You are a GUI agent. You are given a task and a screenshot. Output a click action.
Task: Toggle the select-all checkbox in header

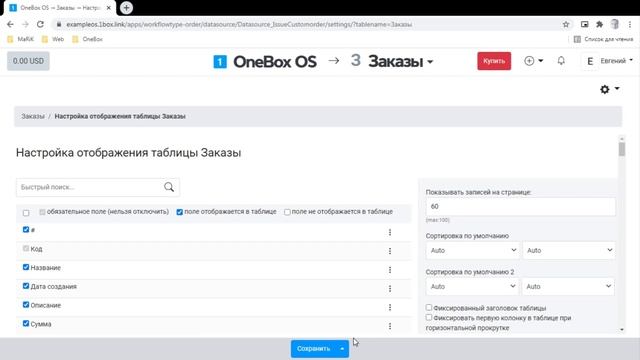(26, 213)
